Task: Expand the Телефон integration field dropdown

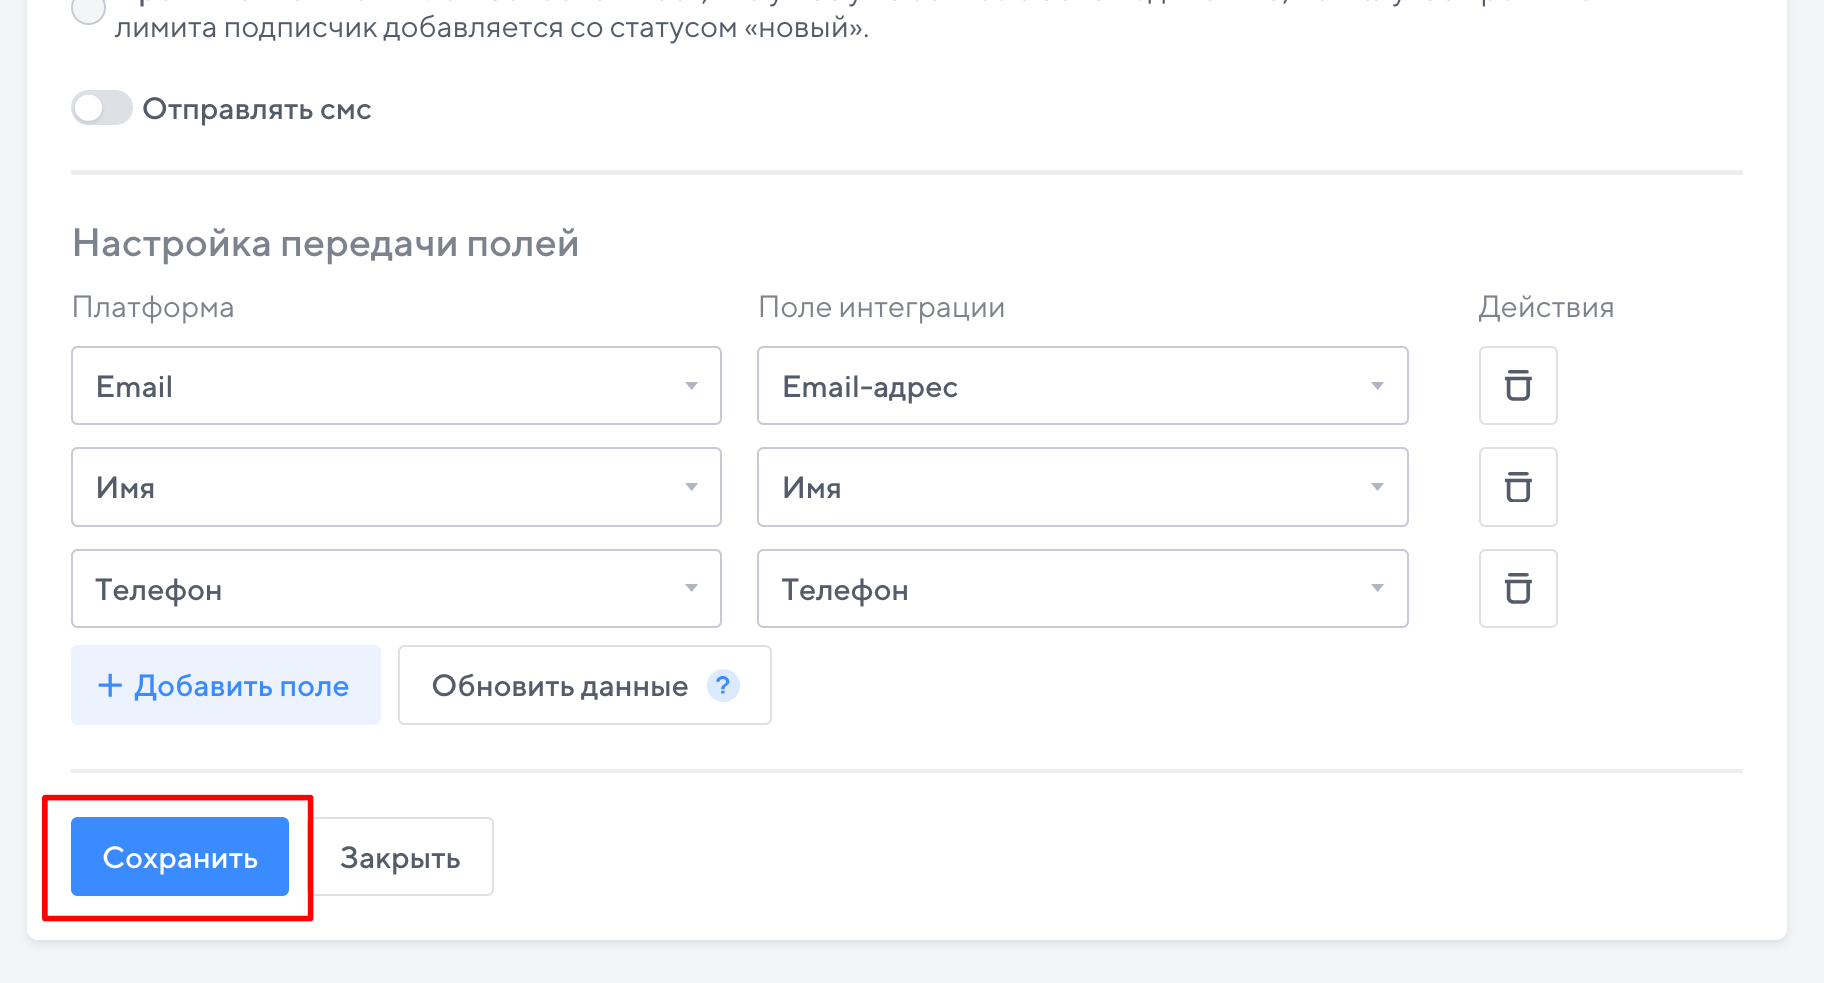Action: [1082, 589]
